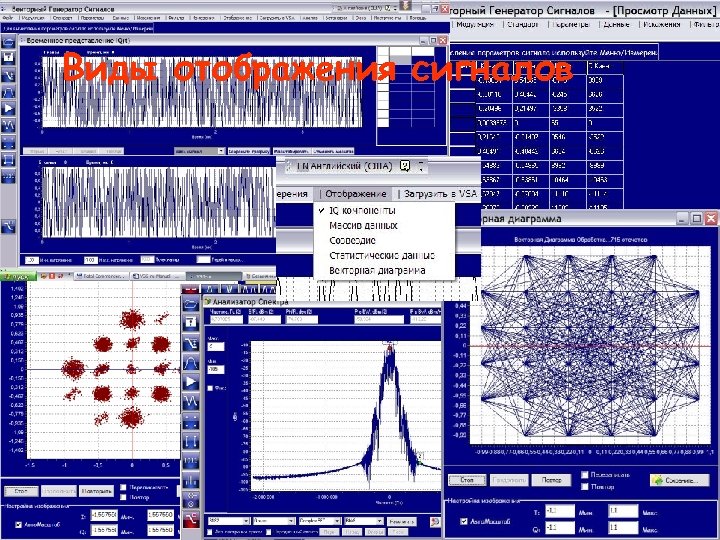
Task: Toggle Повтор checkbox in constellation window
Action: (x=123, y=497)
